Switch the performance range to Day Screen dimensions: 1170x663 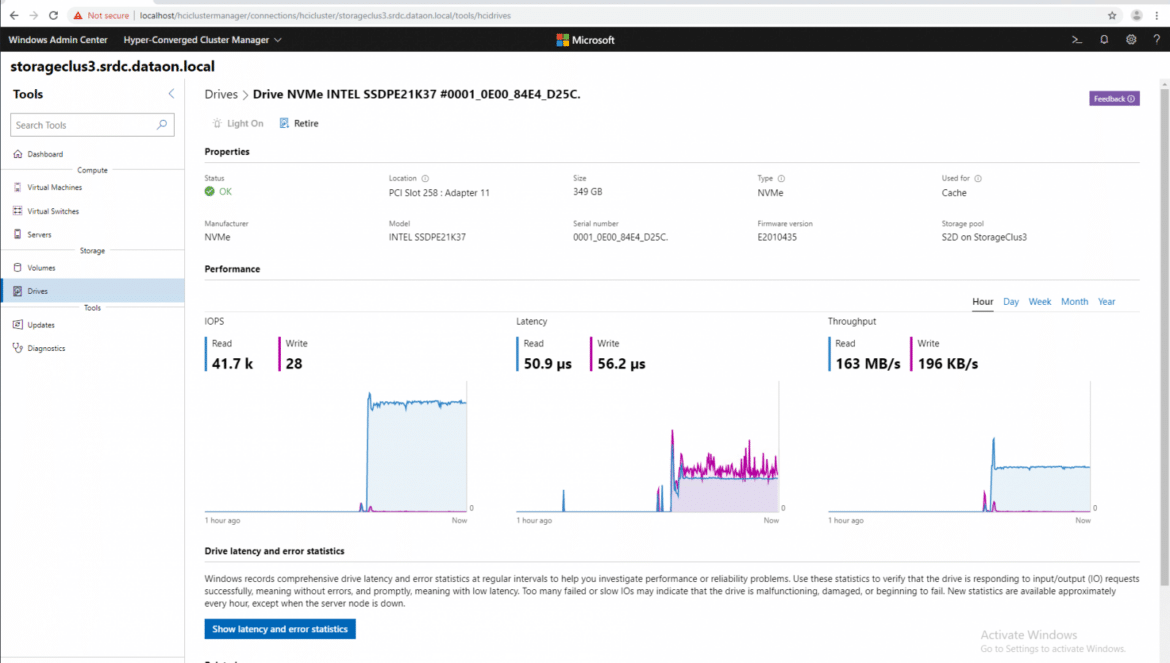[1010, 301]
